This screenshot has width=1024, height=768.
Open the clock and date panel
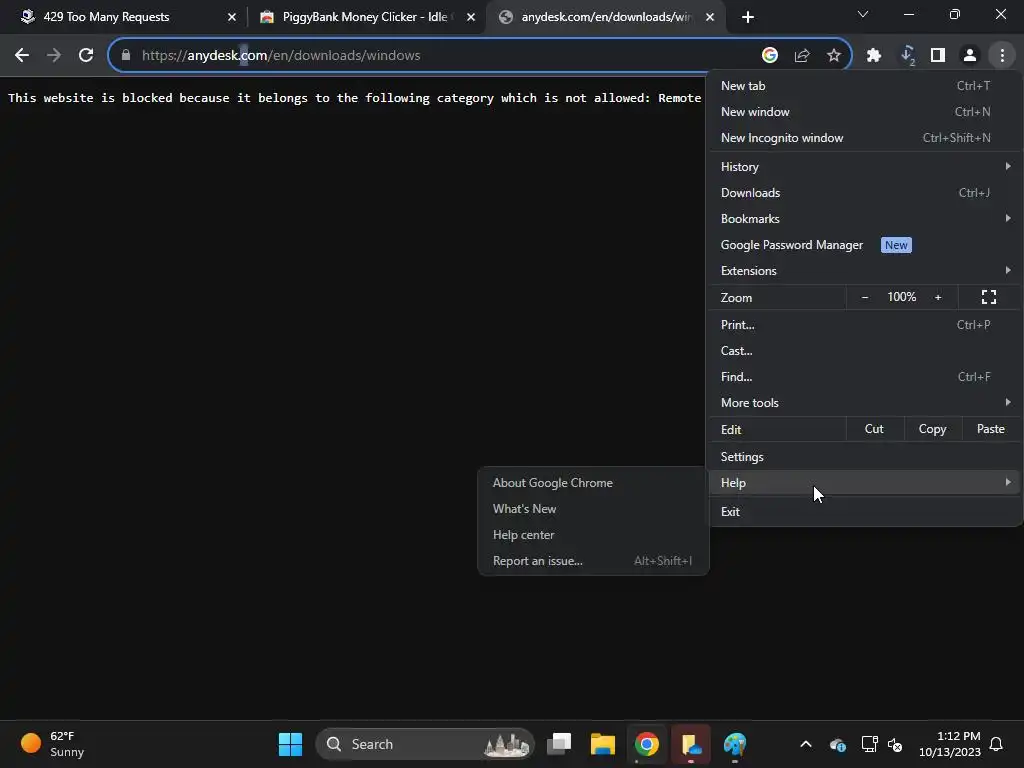click(x=950, y=744)
